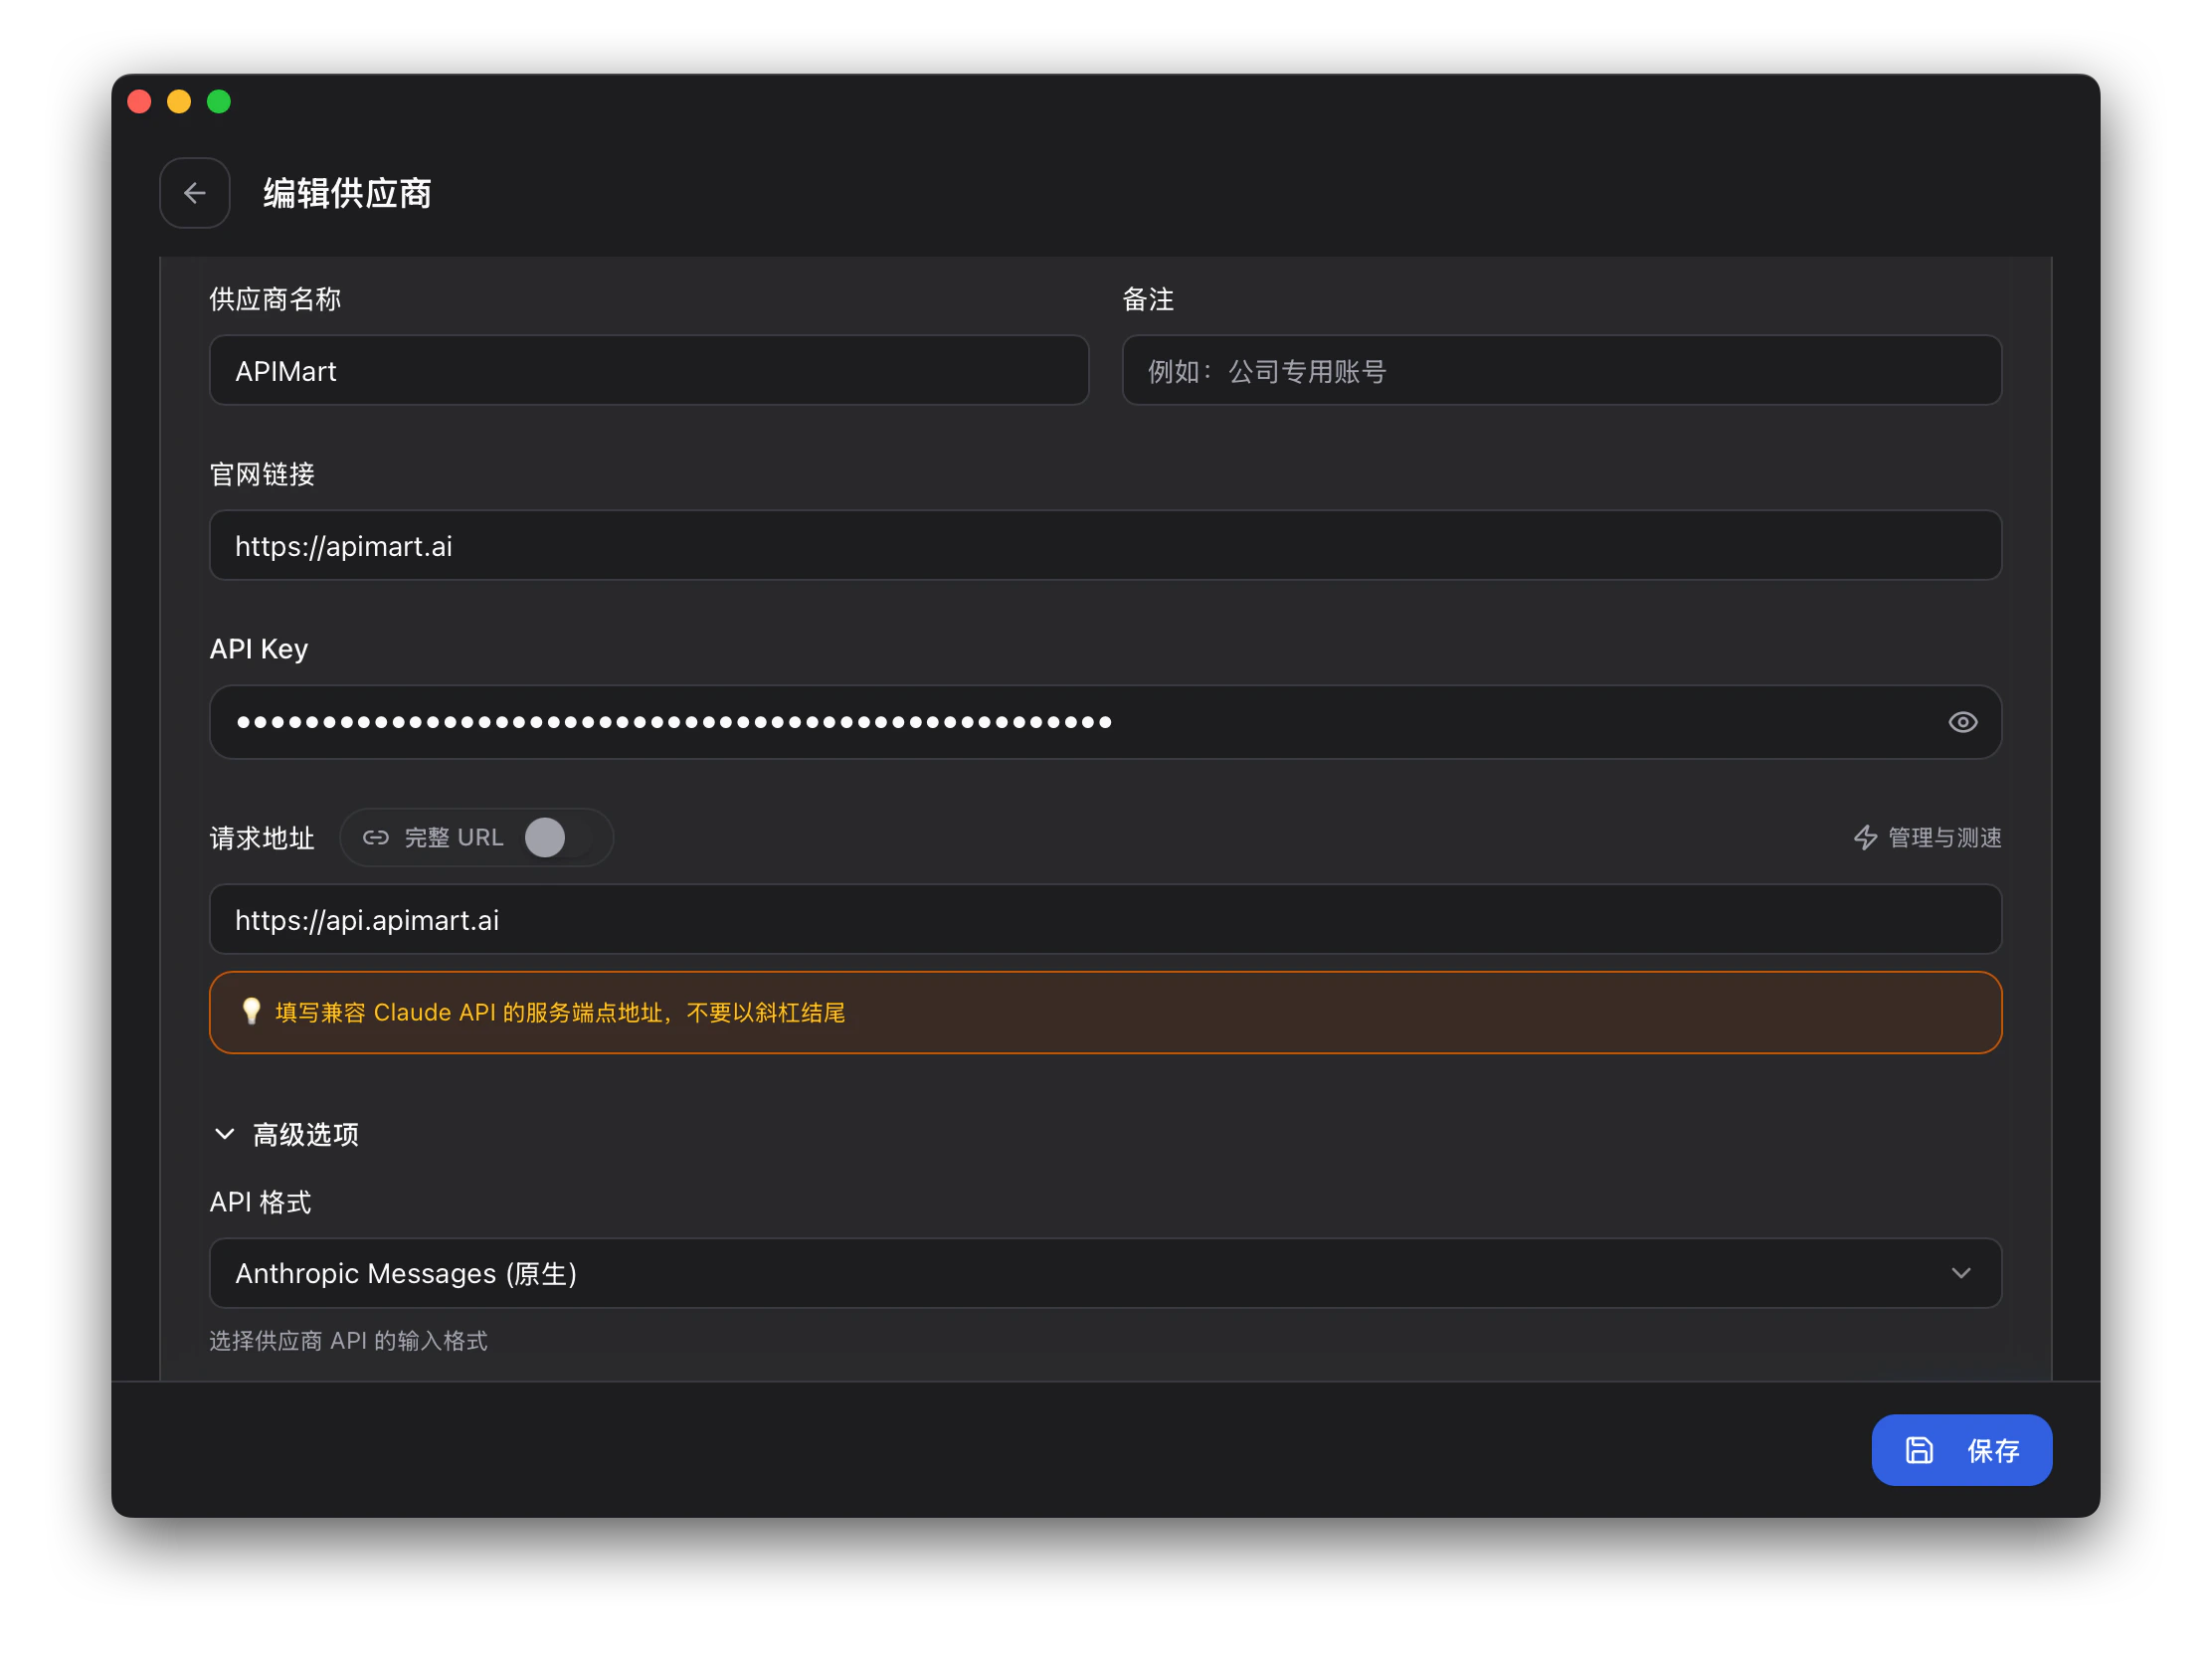Viewport: 2212px width, 1667px height.
Task: Click into the masked API Key field
Action: coord(1105,722)
